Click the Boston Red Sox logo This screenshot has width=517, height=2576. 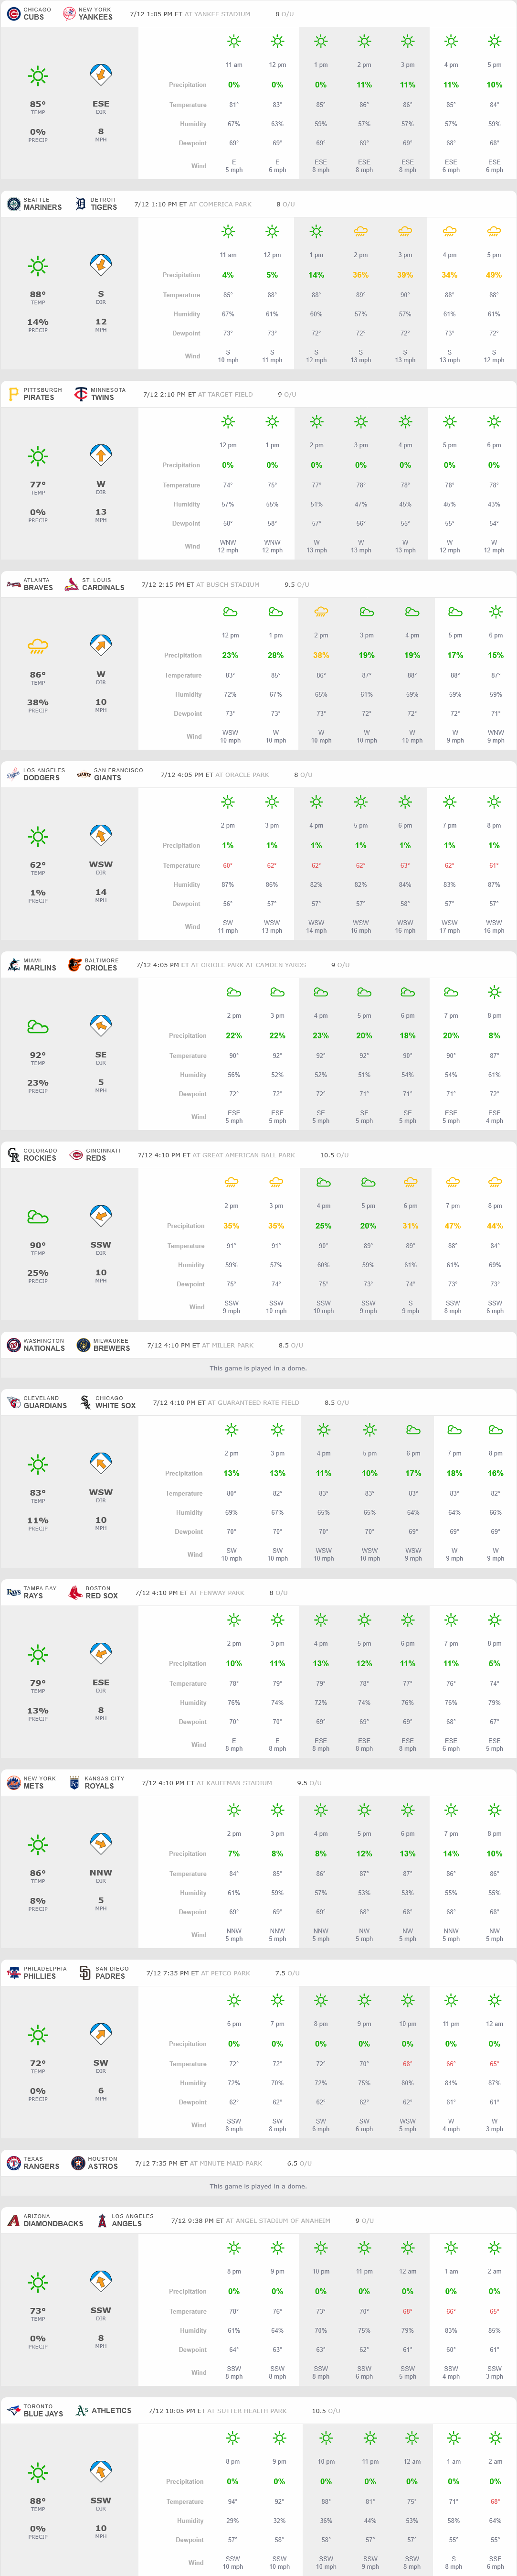point(75,1592)
